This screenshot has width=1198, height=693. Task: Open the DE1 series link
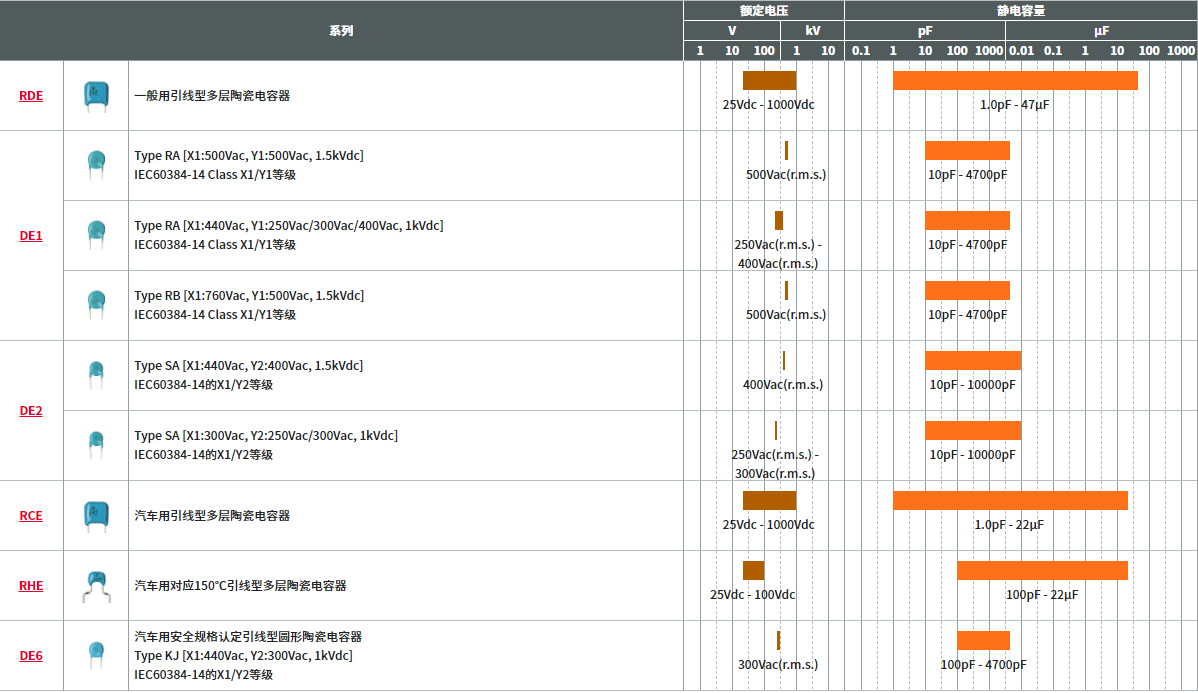coord(31,236)
